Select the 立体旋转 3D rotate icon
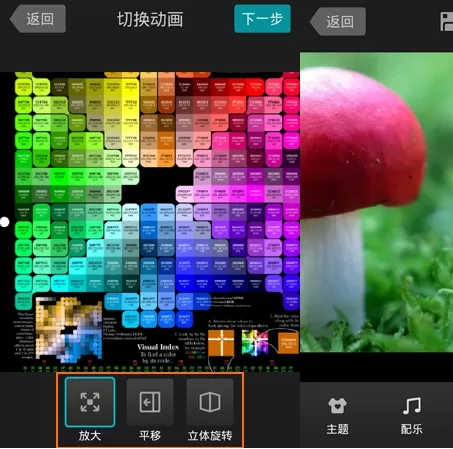The image size is (453, 449). [x=210, y=402]
